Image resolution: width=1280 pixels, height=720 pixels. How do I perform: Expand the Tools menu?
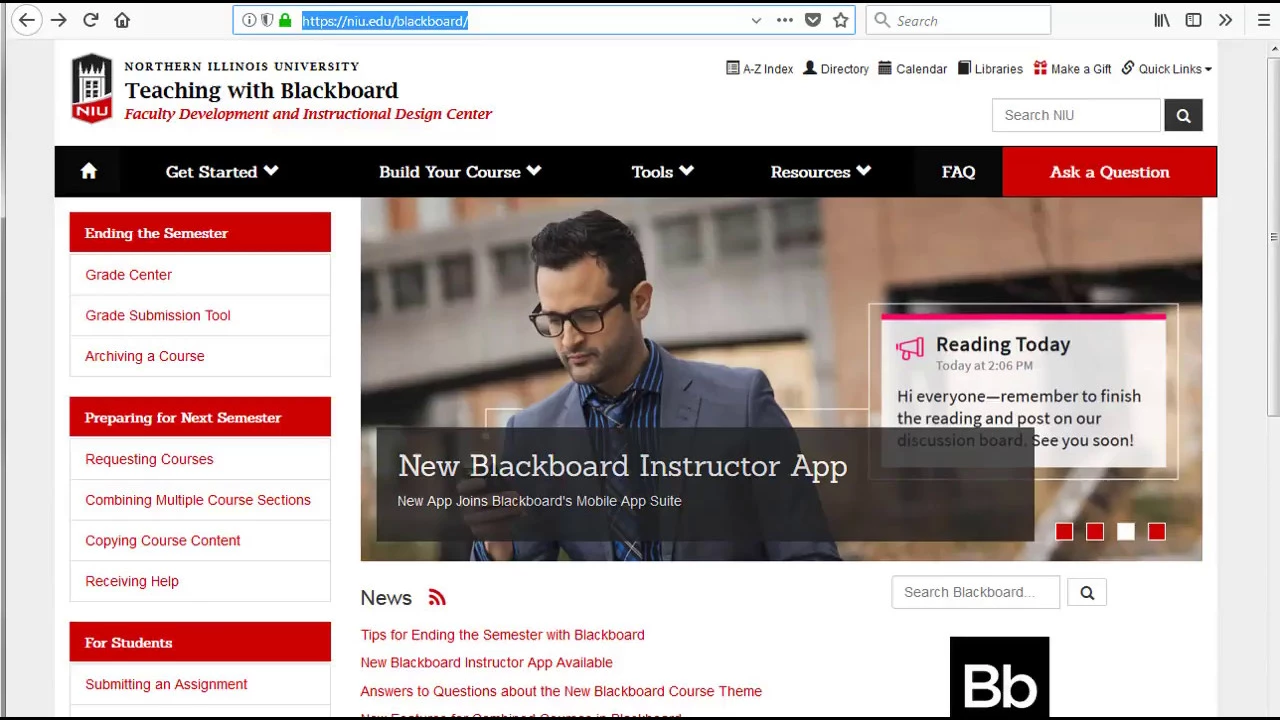coord(662,172)
